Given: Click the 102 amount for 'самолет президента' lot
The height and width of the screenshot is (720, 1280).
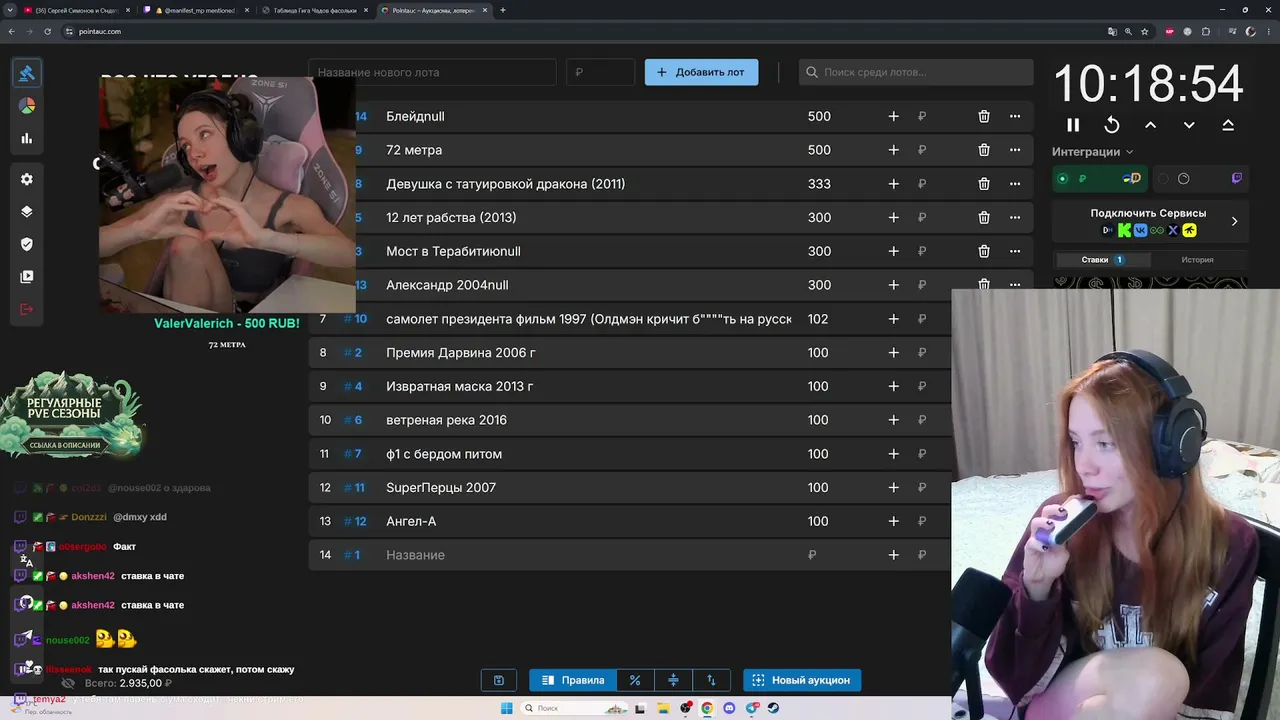Looking at the screenshot, I should pos(818,319).
